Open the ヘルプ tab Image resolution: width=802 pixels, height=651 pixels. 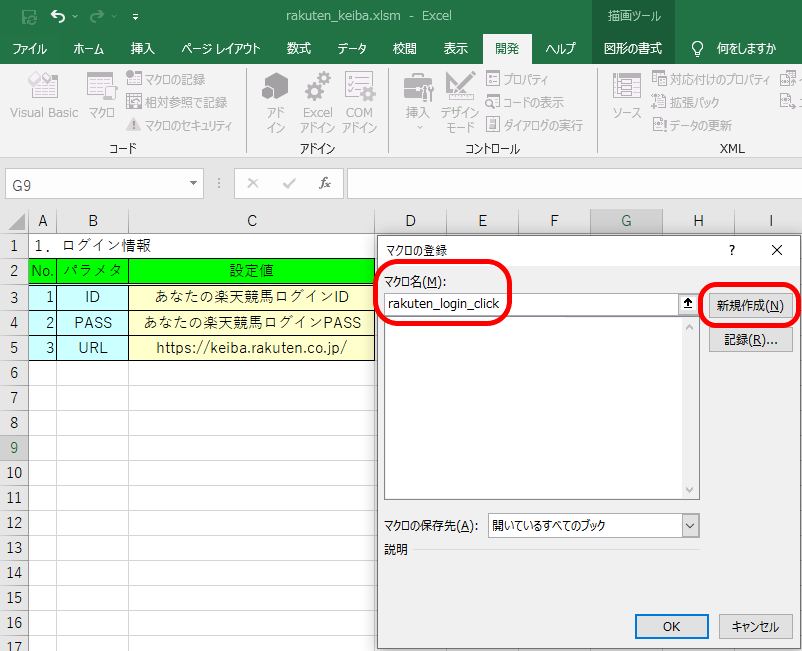coord(561,49)
